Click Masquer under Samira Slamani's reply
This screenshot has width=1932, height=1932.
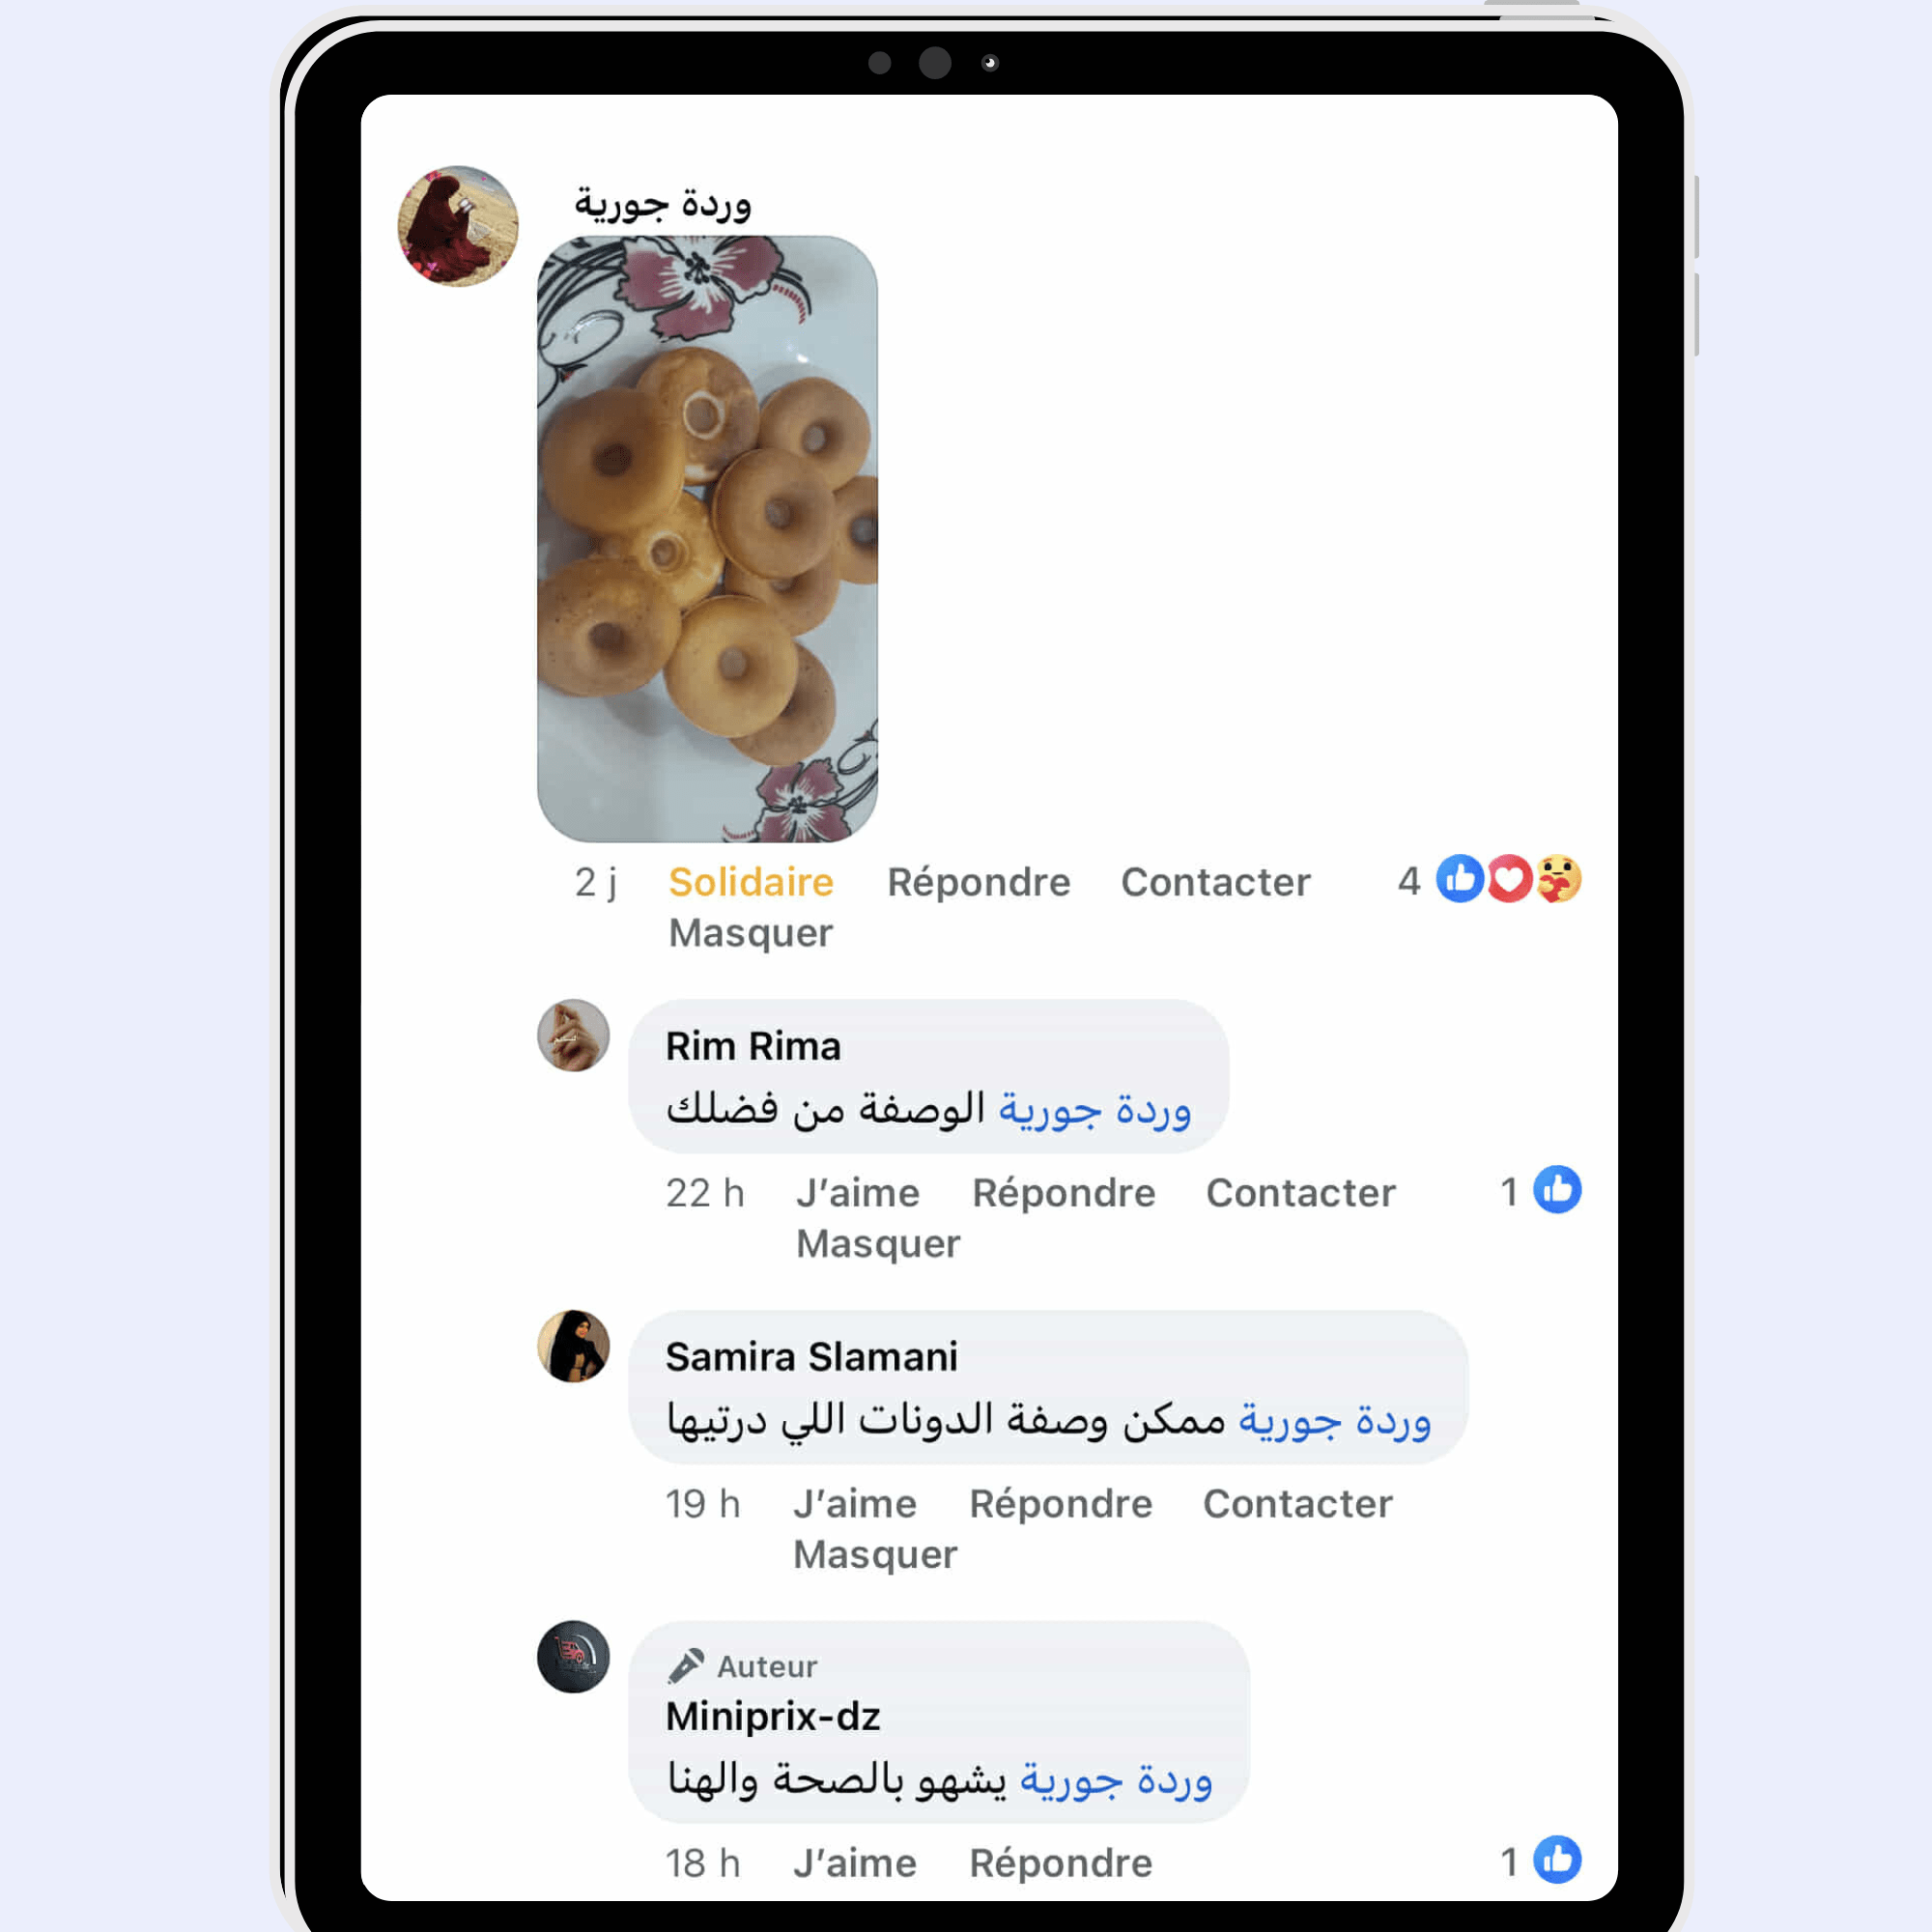tap(875, 1554)
